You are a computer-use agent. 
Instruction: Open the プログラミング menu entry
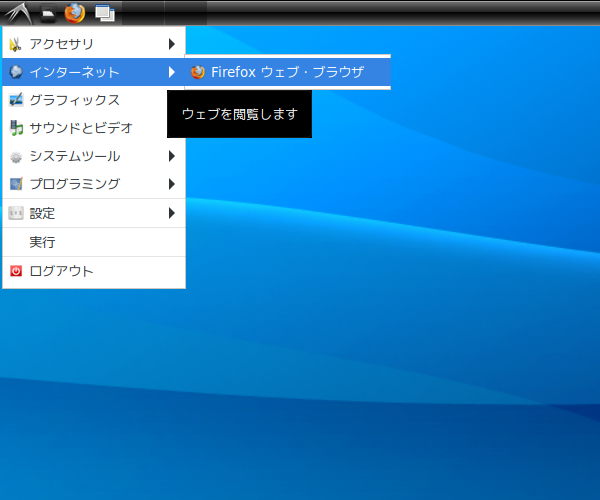94,184
